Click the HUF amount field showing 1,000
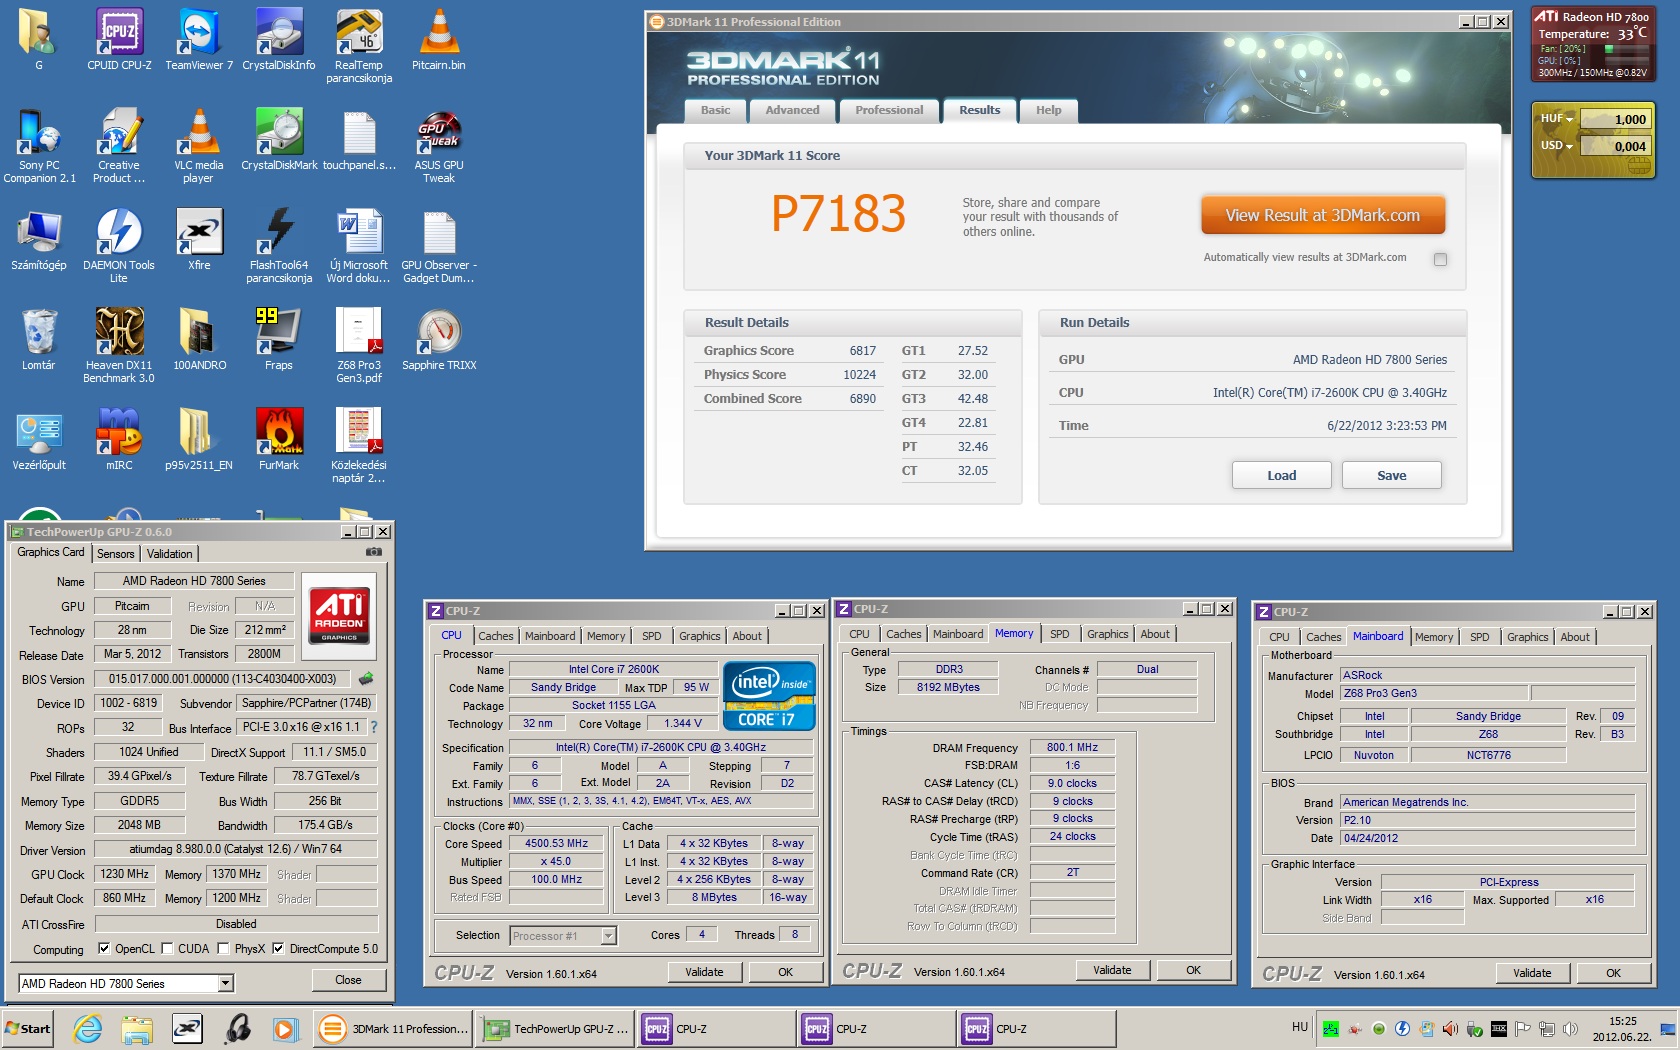The height and width of the screenshot is (1050, 1680). click(1615, 119)
